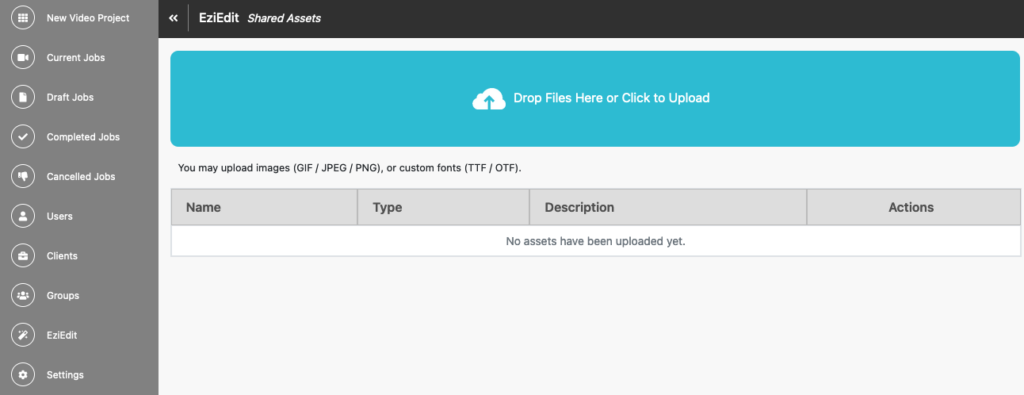Click the EziEdit title in header
This screenshot has height=395, width=1024.
219,18
